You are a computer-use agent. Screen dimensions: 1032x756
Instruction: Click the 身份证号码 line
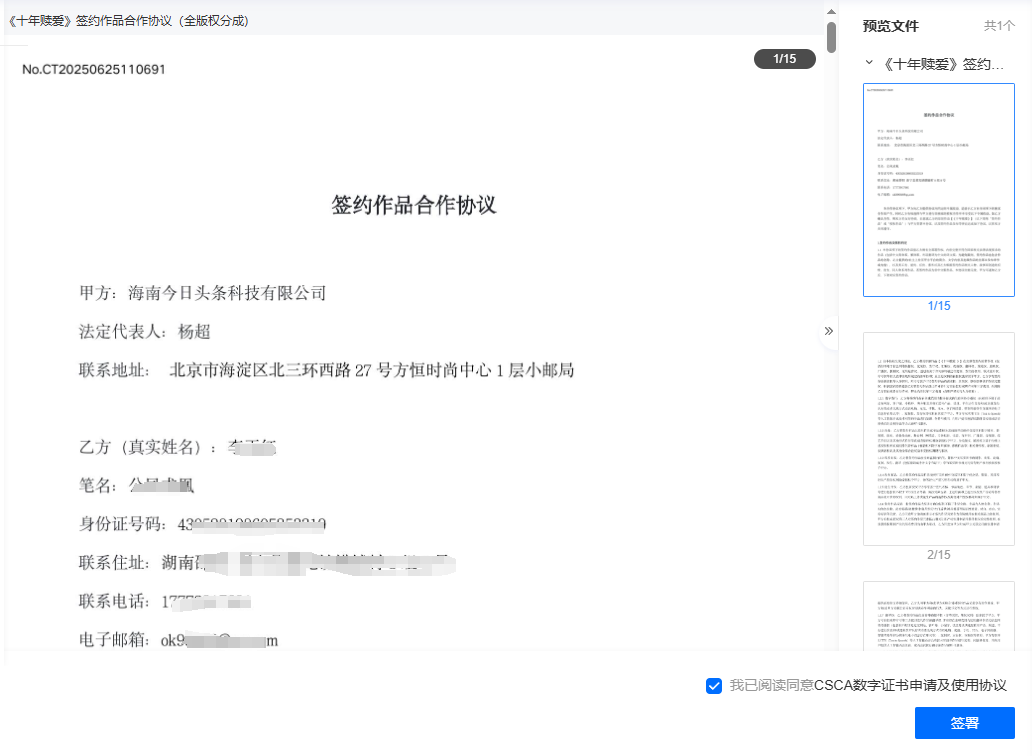click(203, 524)
